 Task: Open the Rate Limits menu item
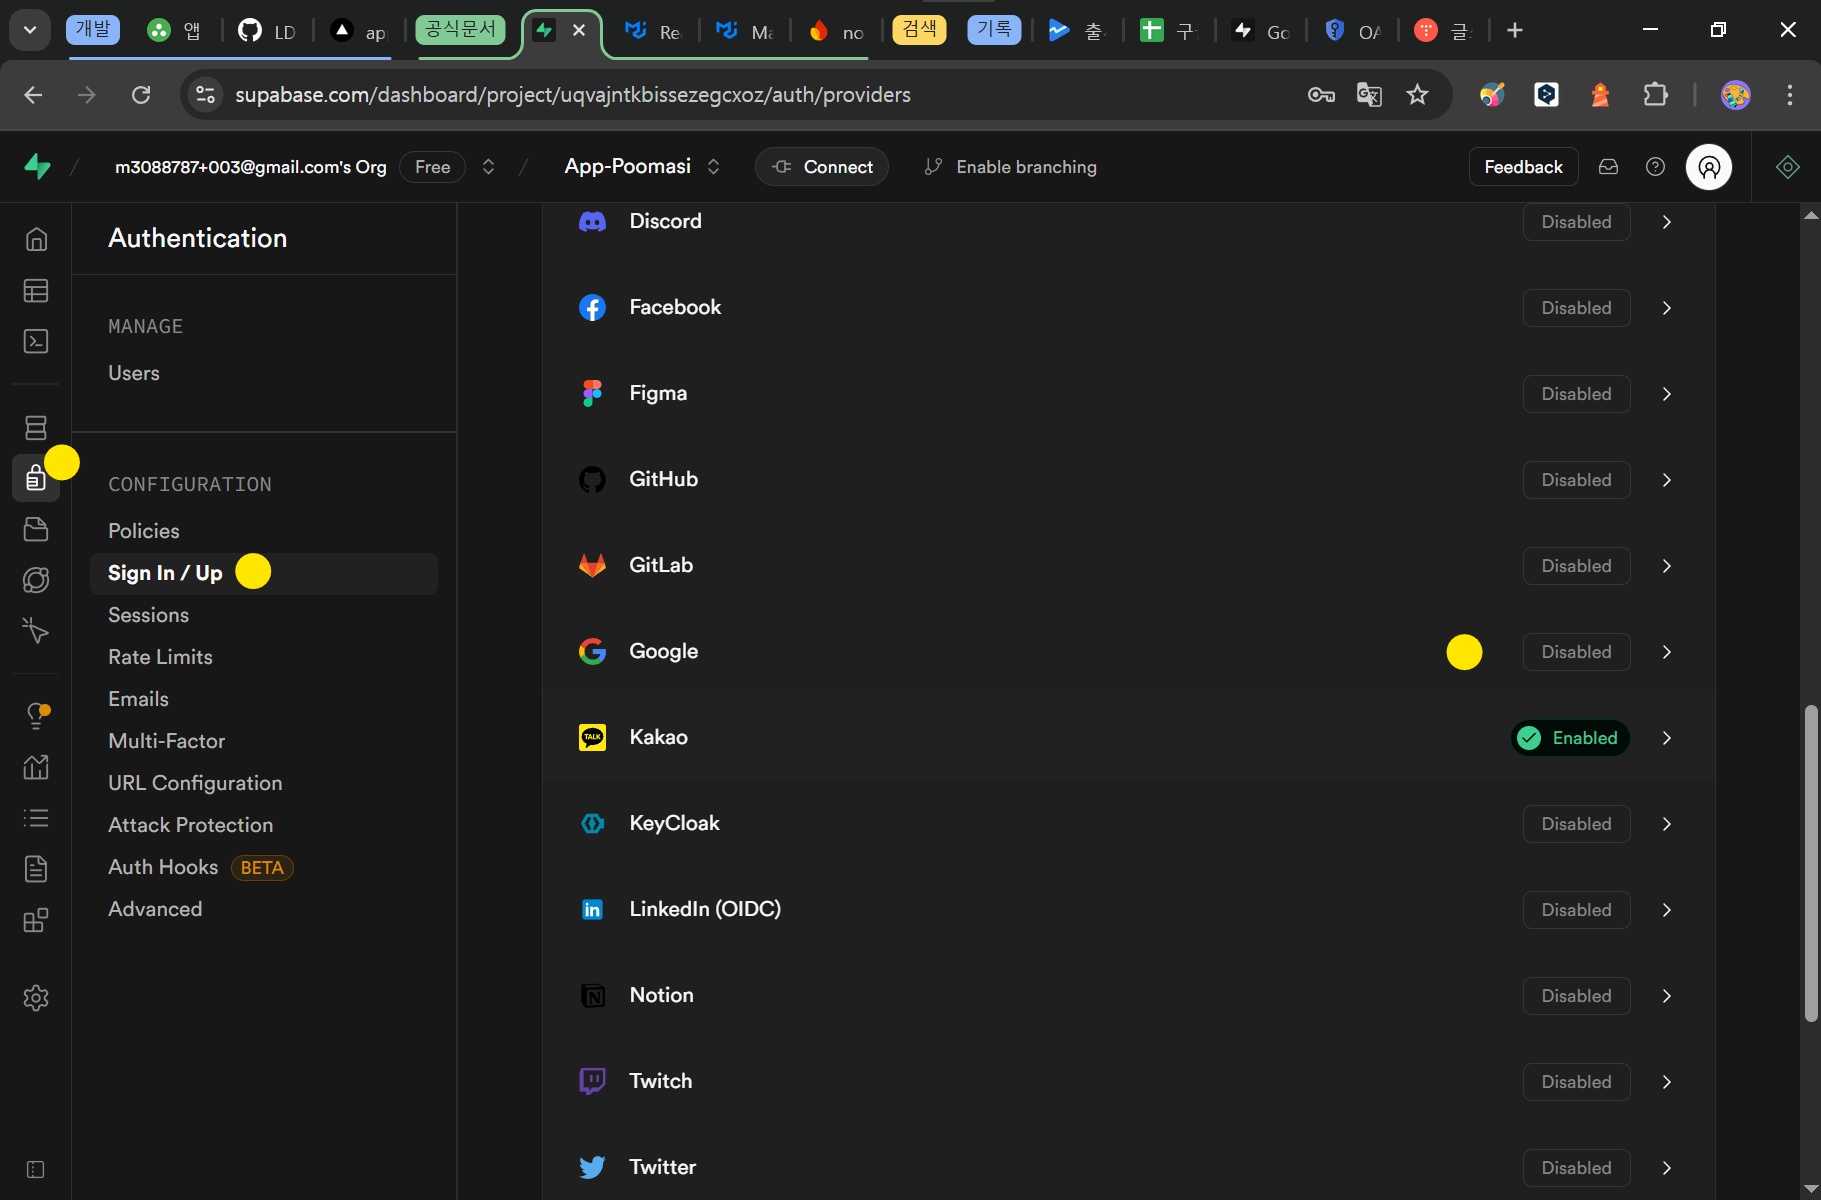coord(161,657)
